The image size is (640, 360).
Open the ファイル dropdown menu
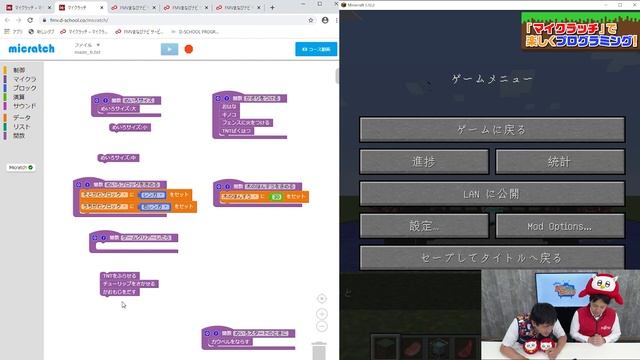(x=87, y=45)
